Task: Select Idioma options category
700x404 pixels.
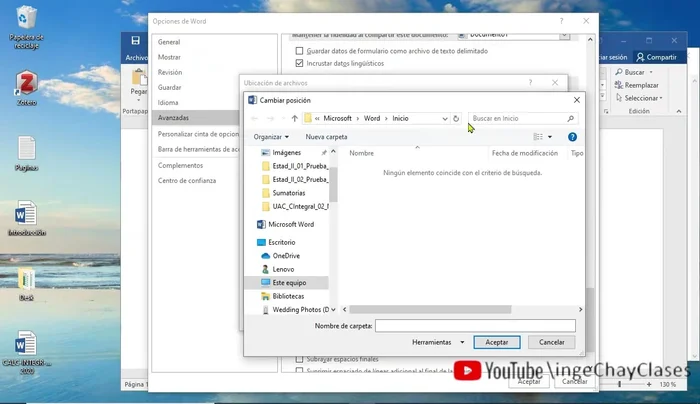Action: pos(168,103)
